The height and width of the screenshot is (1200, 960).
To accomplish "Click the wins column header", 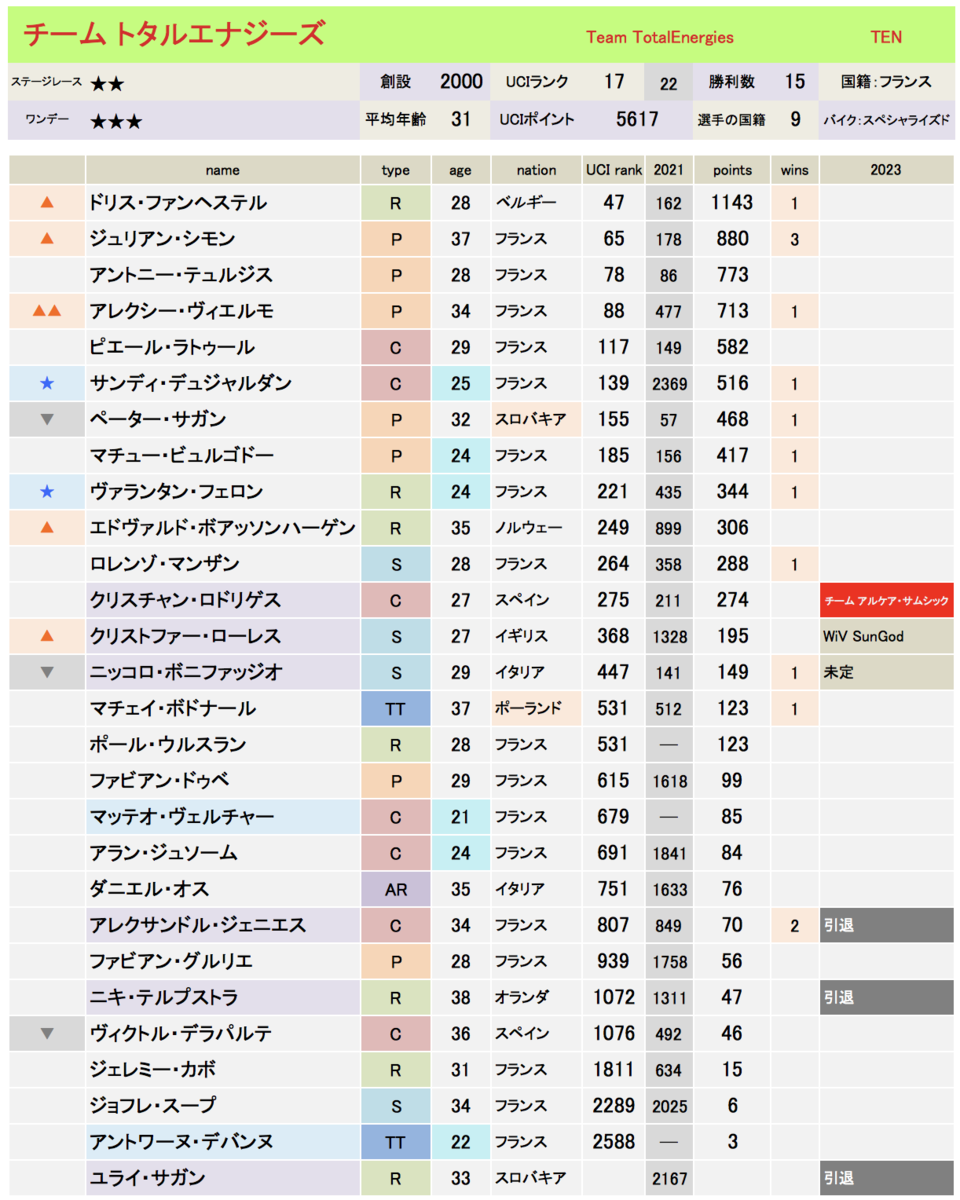I will pos(795,170).
